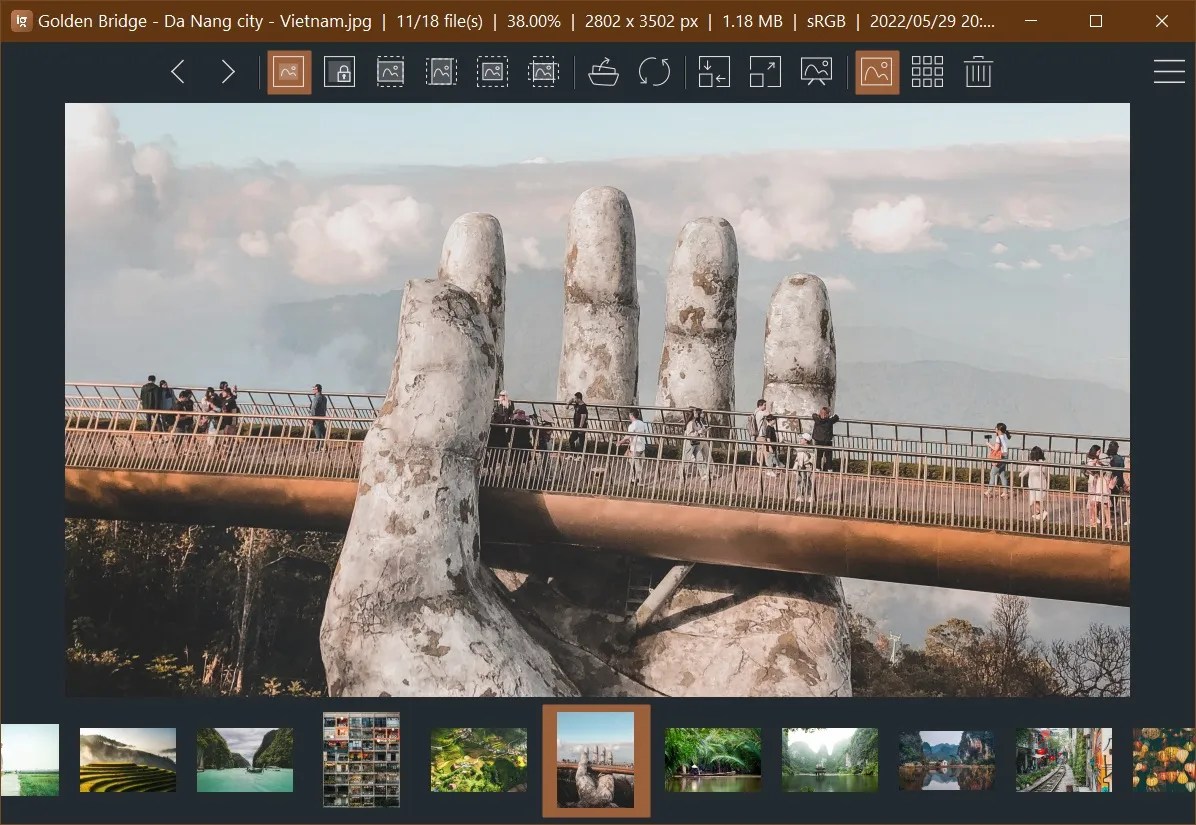This screenshot has width=1196, height=825.
Task: Start the slideshow
Action: pos(816,71)
